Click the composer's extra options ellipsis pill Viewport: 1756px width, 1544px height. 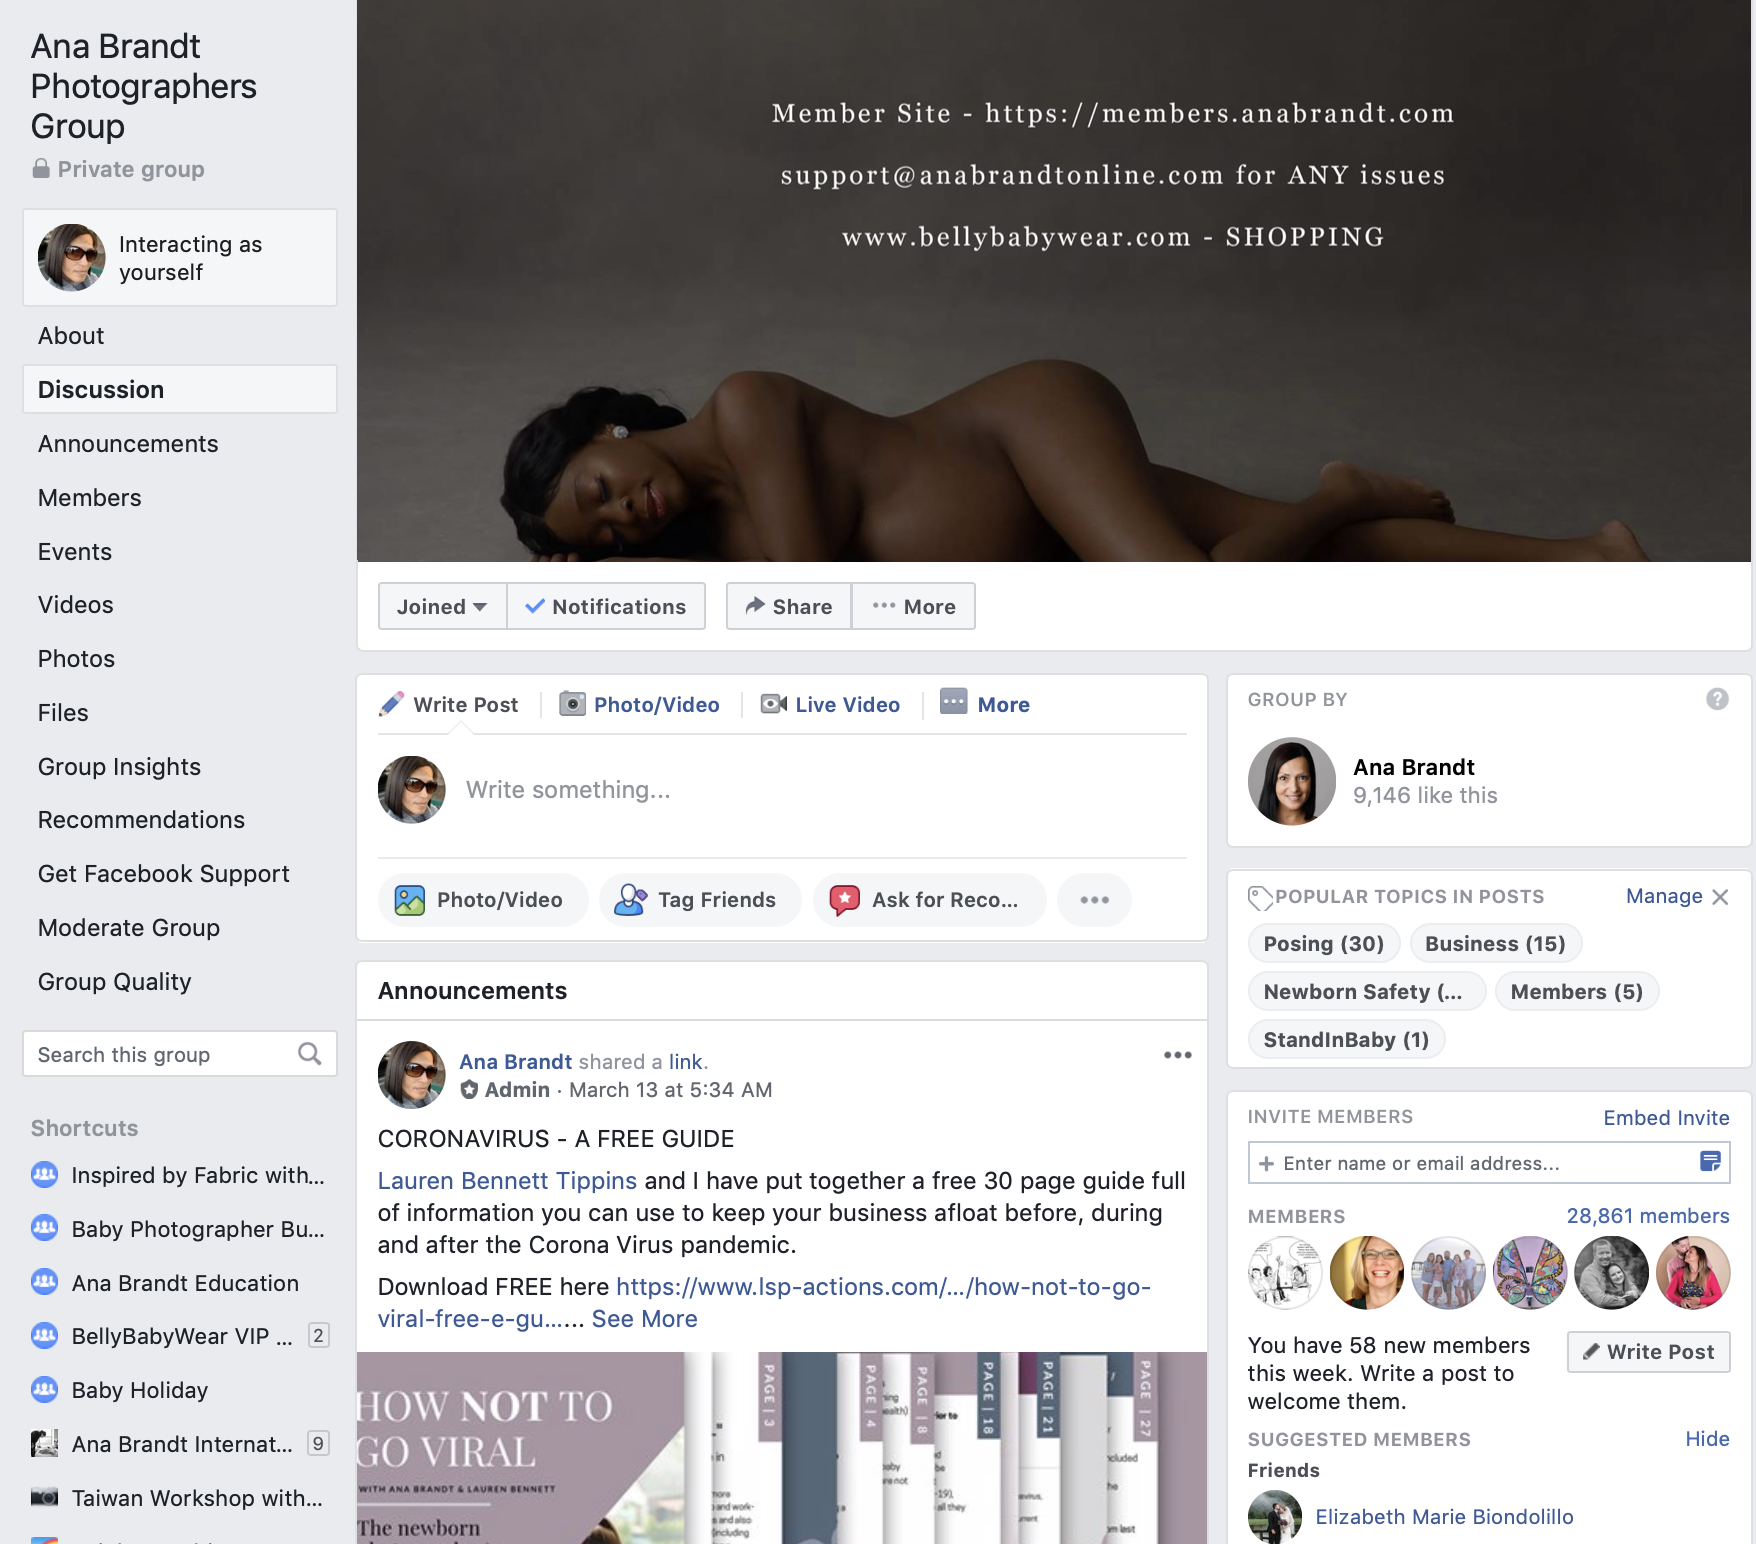(x=1094, y=900)
